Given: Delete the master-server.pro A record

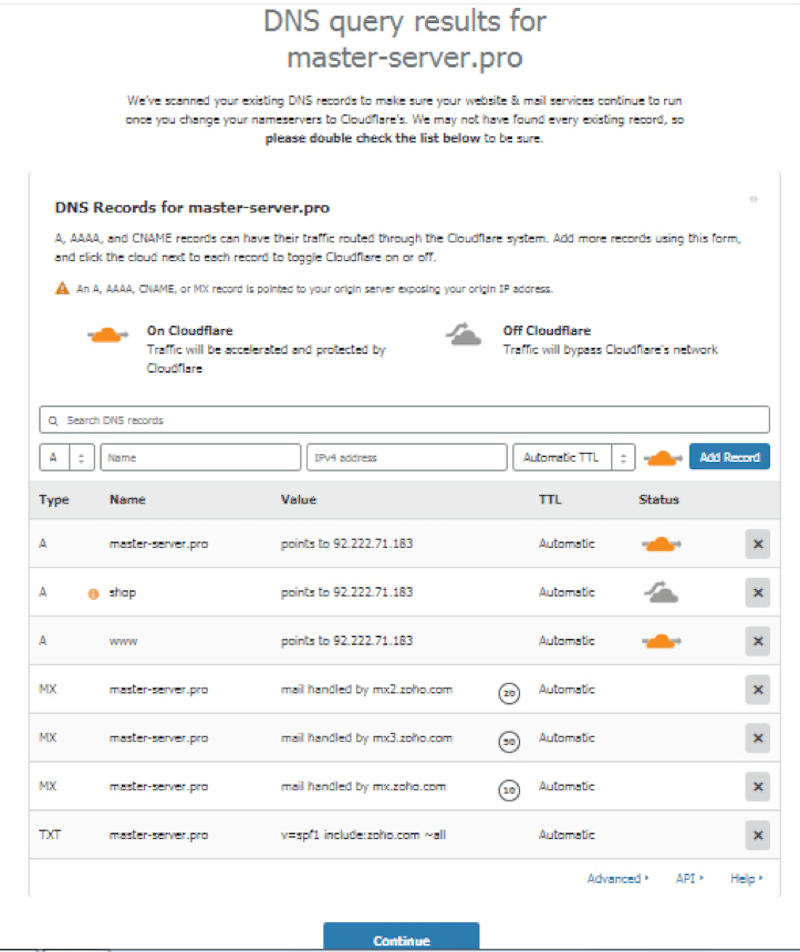Looking at the screenshot, I should [x=757, y=544].
